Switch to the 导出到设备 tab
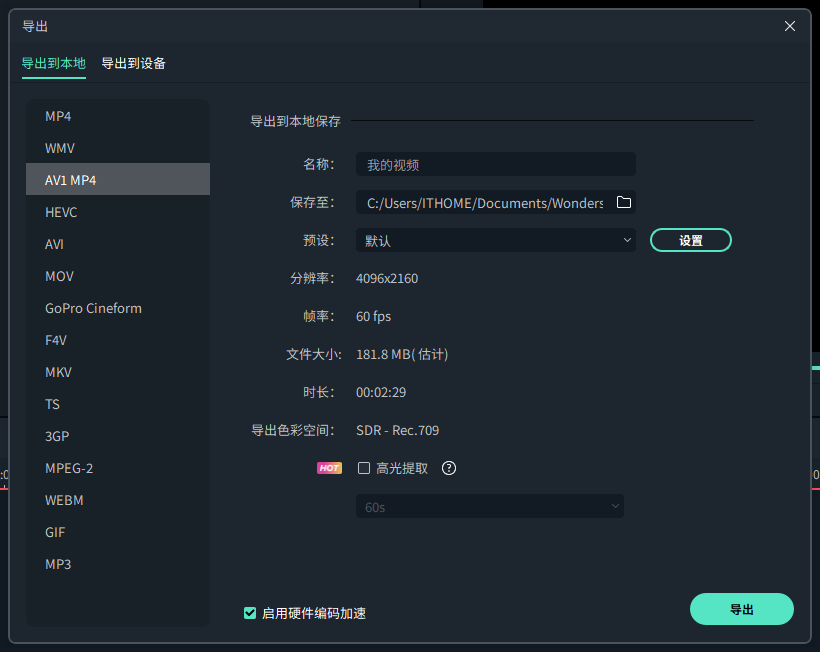This screenshot has width=820, height=652. (133, 64)
